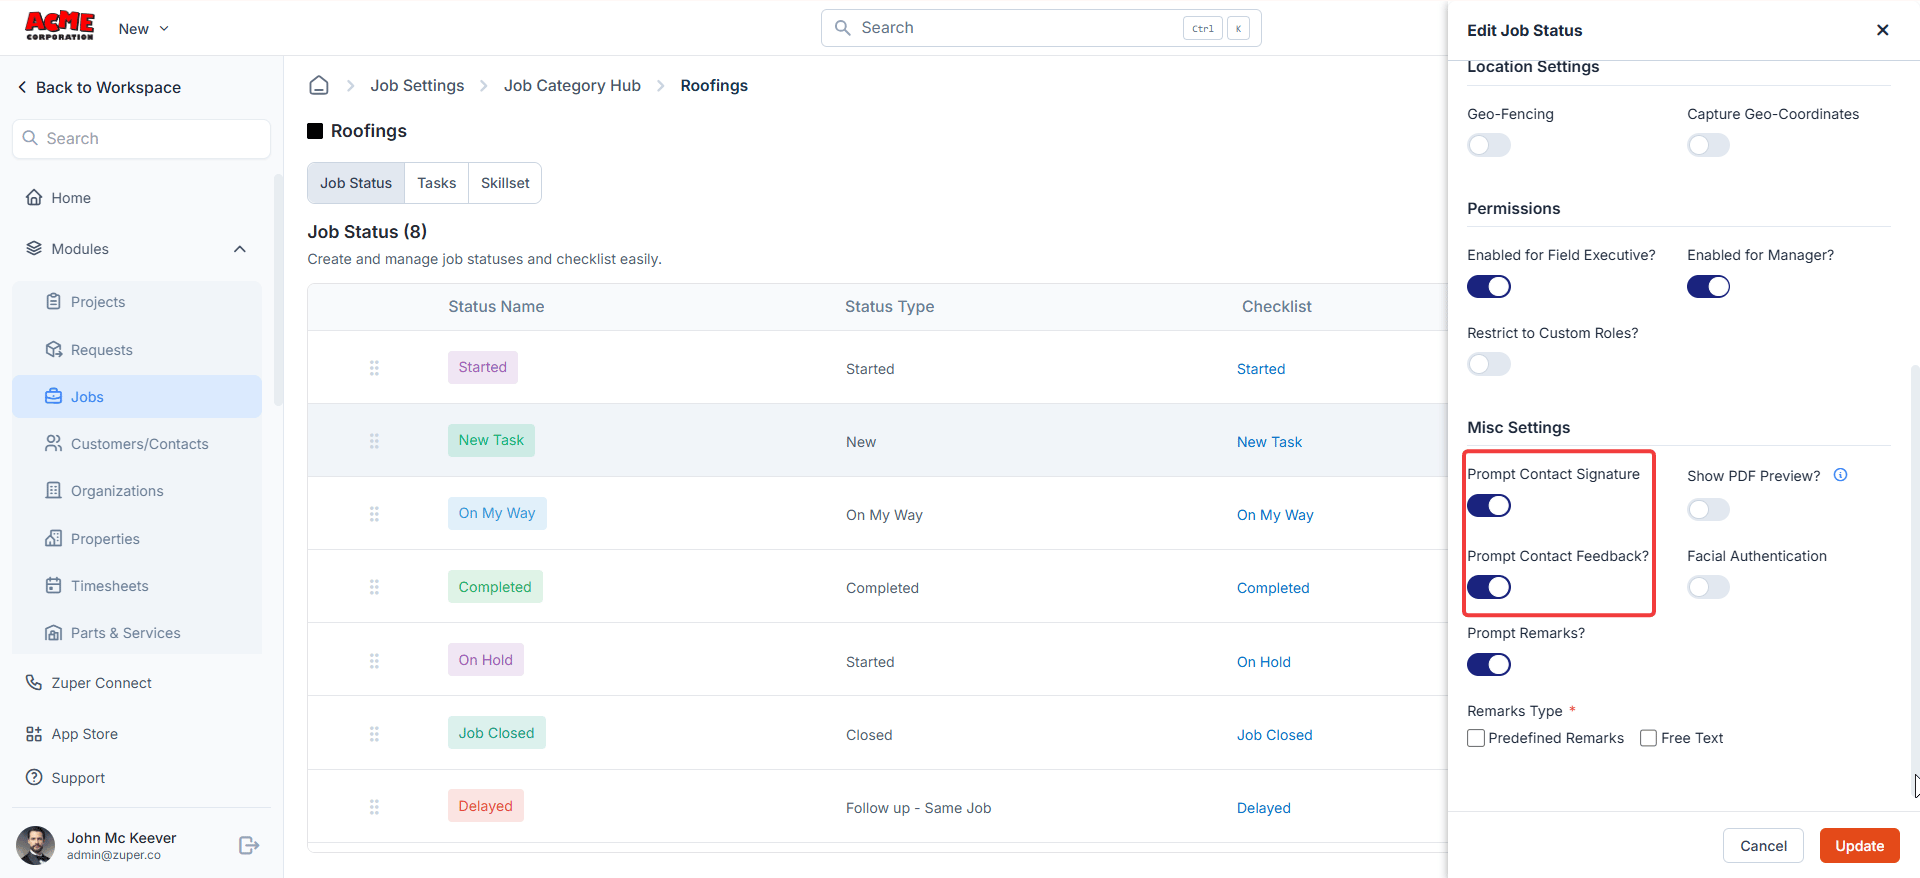
Task: Open the Job Closed checklist link
Action: point(1274,735)
